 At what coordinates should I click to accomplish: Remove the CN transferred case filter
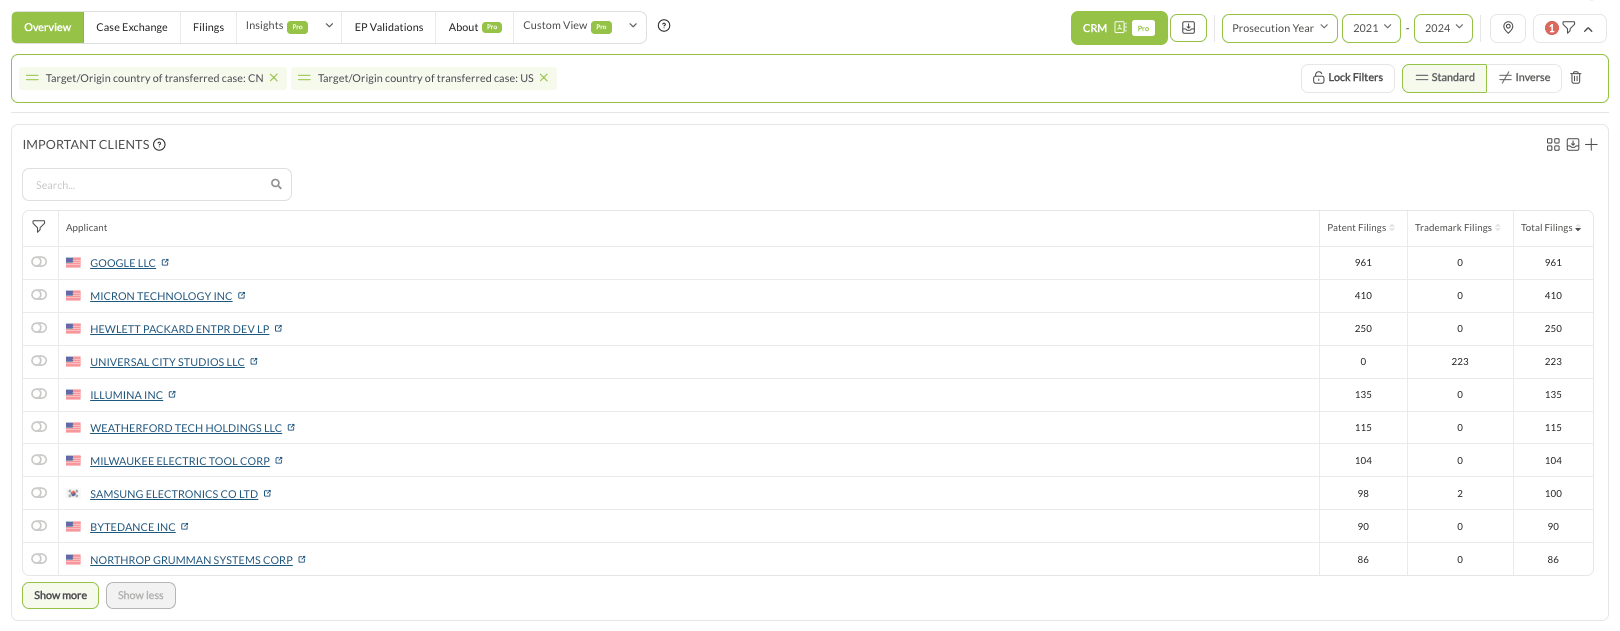pos(274,78)
